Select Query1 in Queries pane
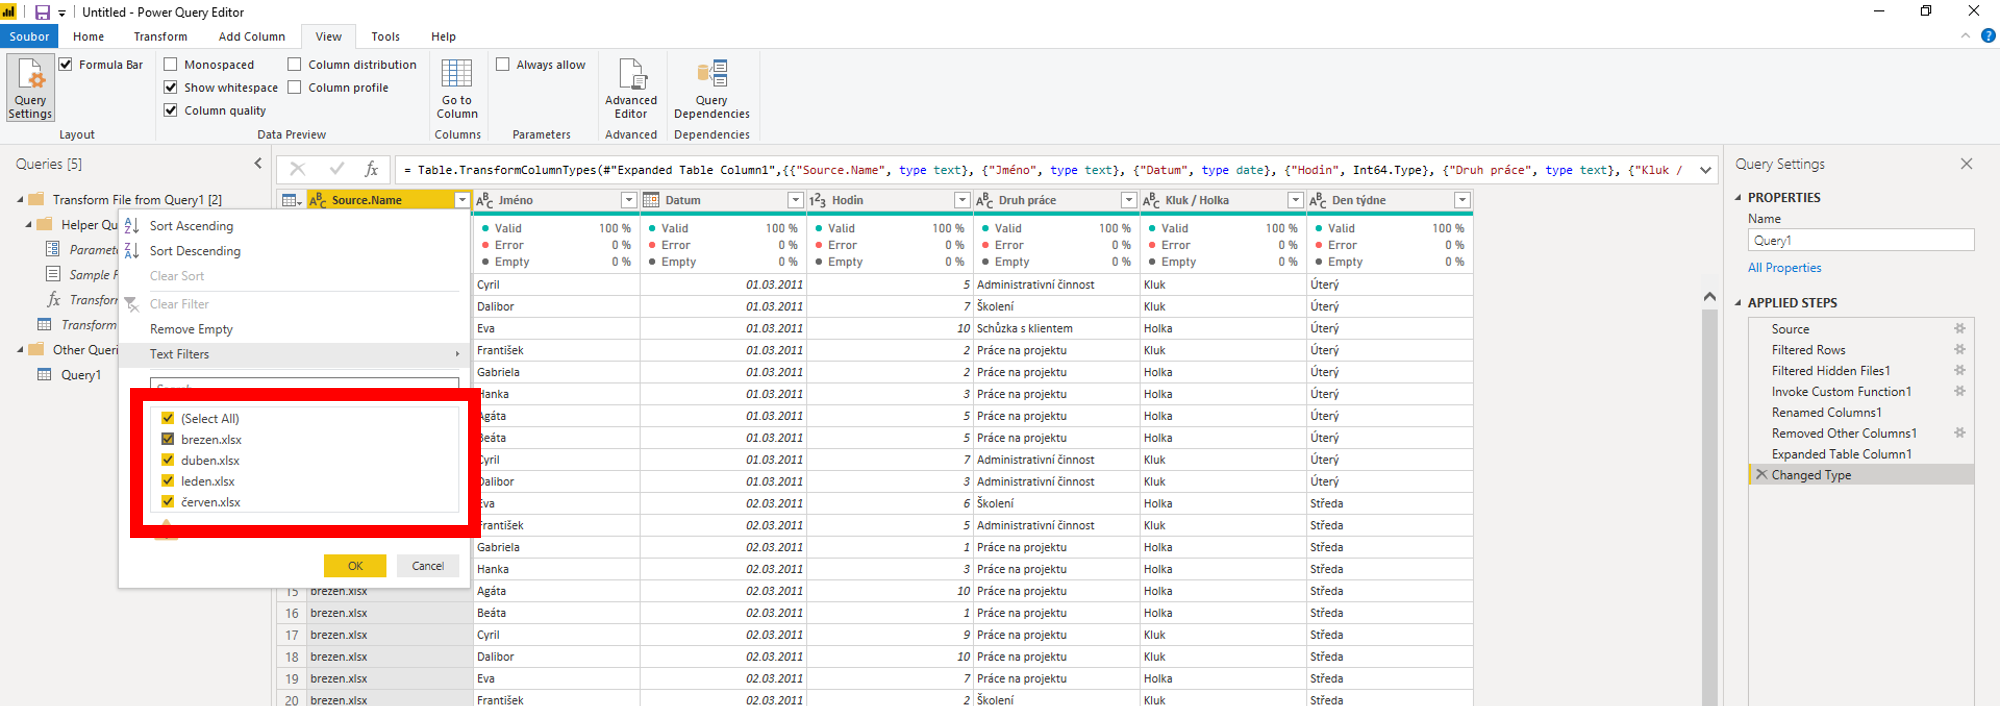Image resolution: width=2000 pixels, height=706 pixels. [81, 375]
